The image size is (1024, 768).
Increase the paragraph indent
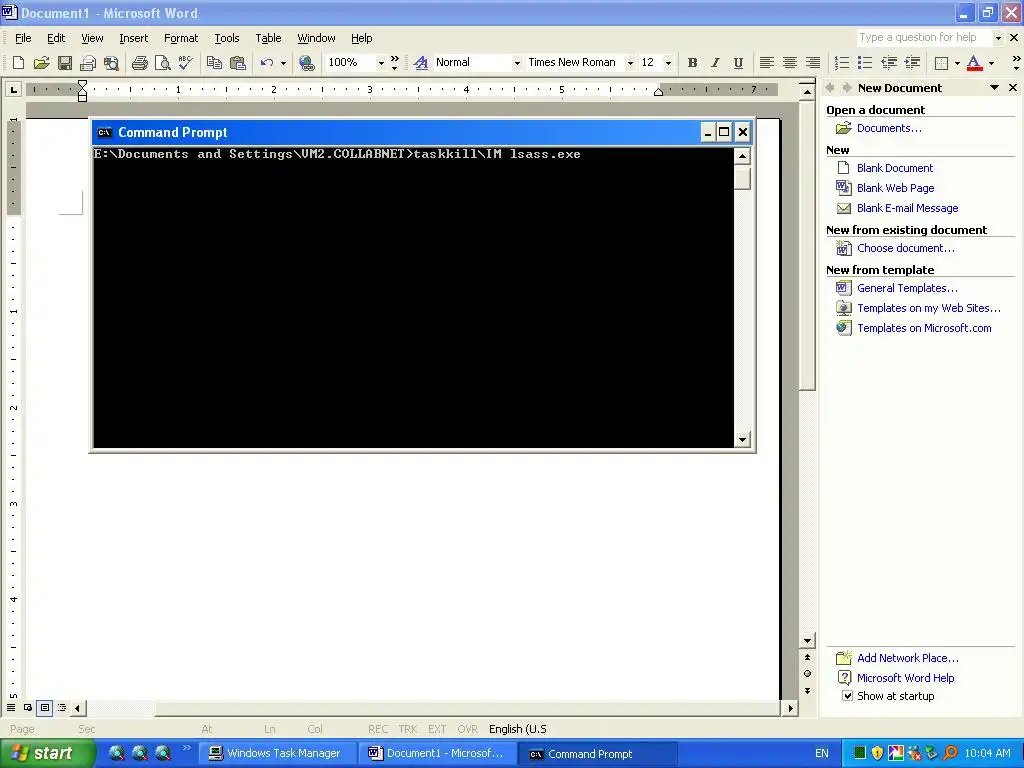(x=912, y=63)
